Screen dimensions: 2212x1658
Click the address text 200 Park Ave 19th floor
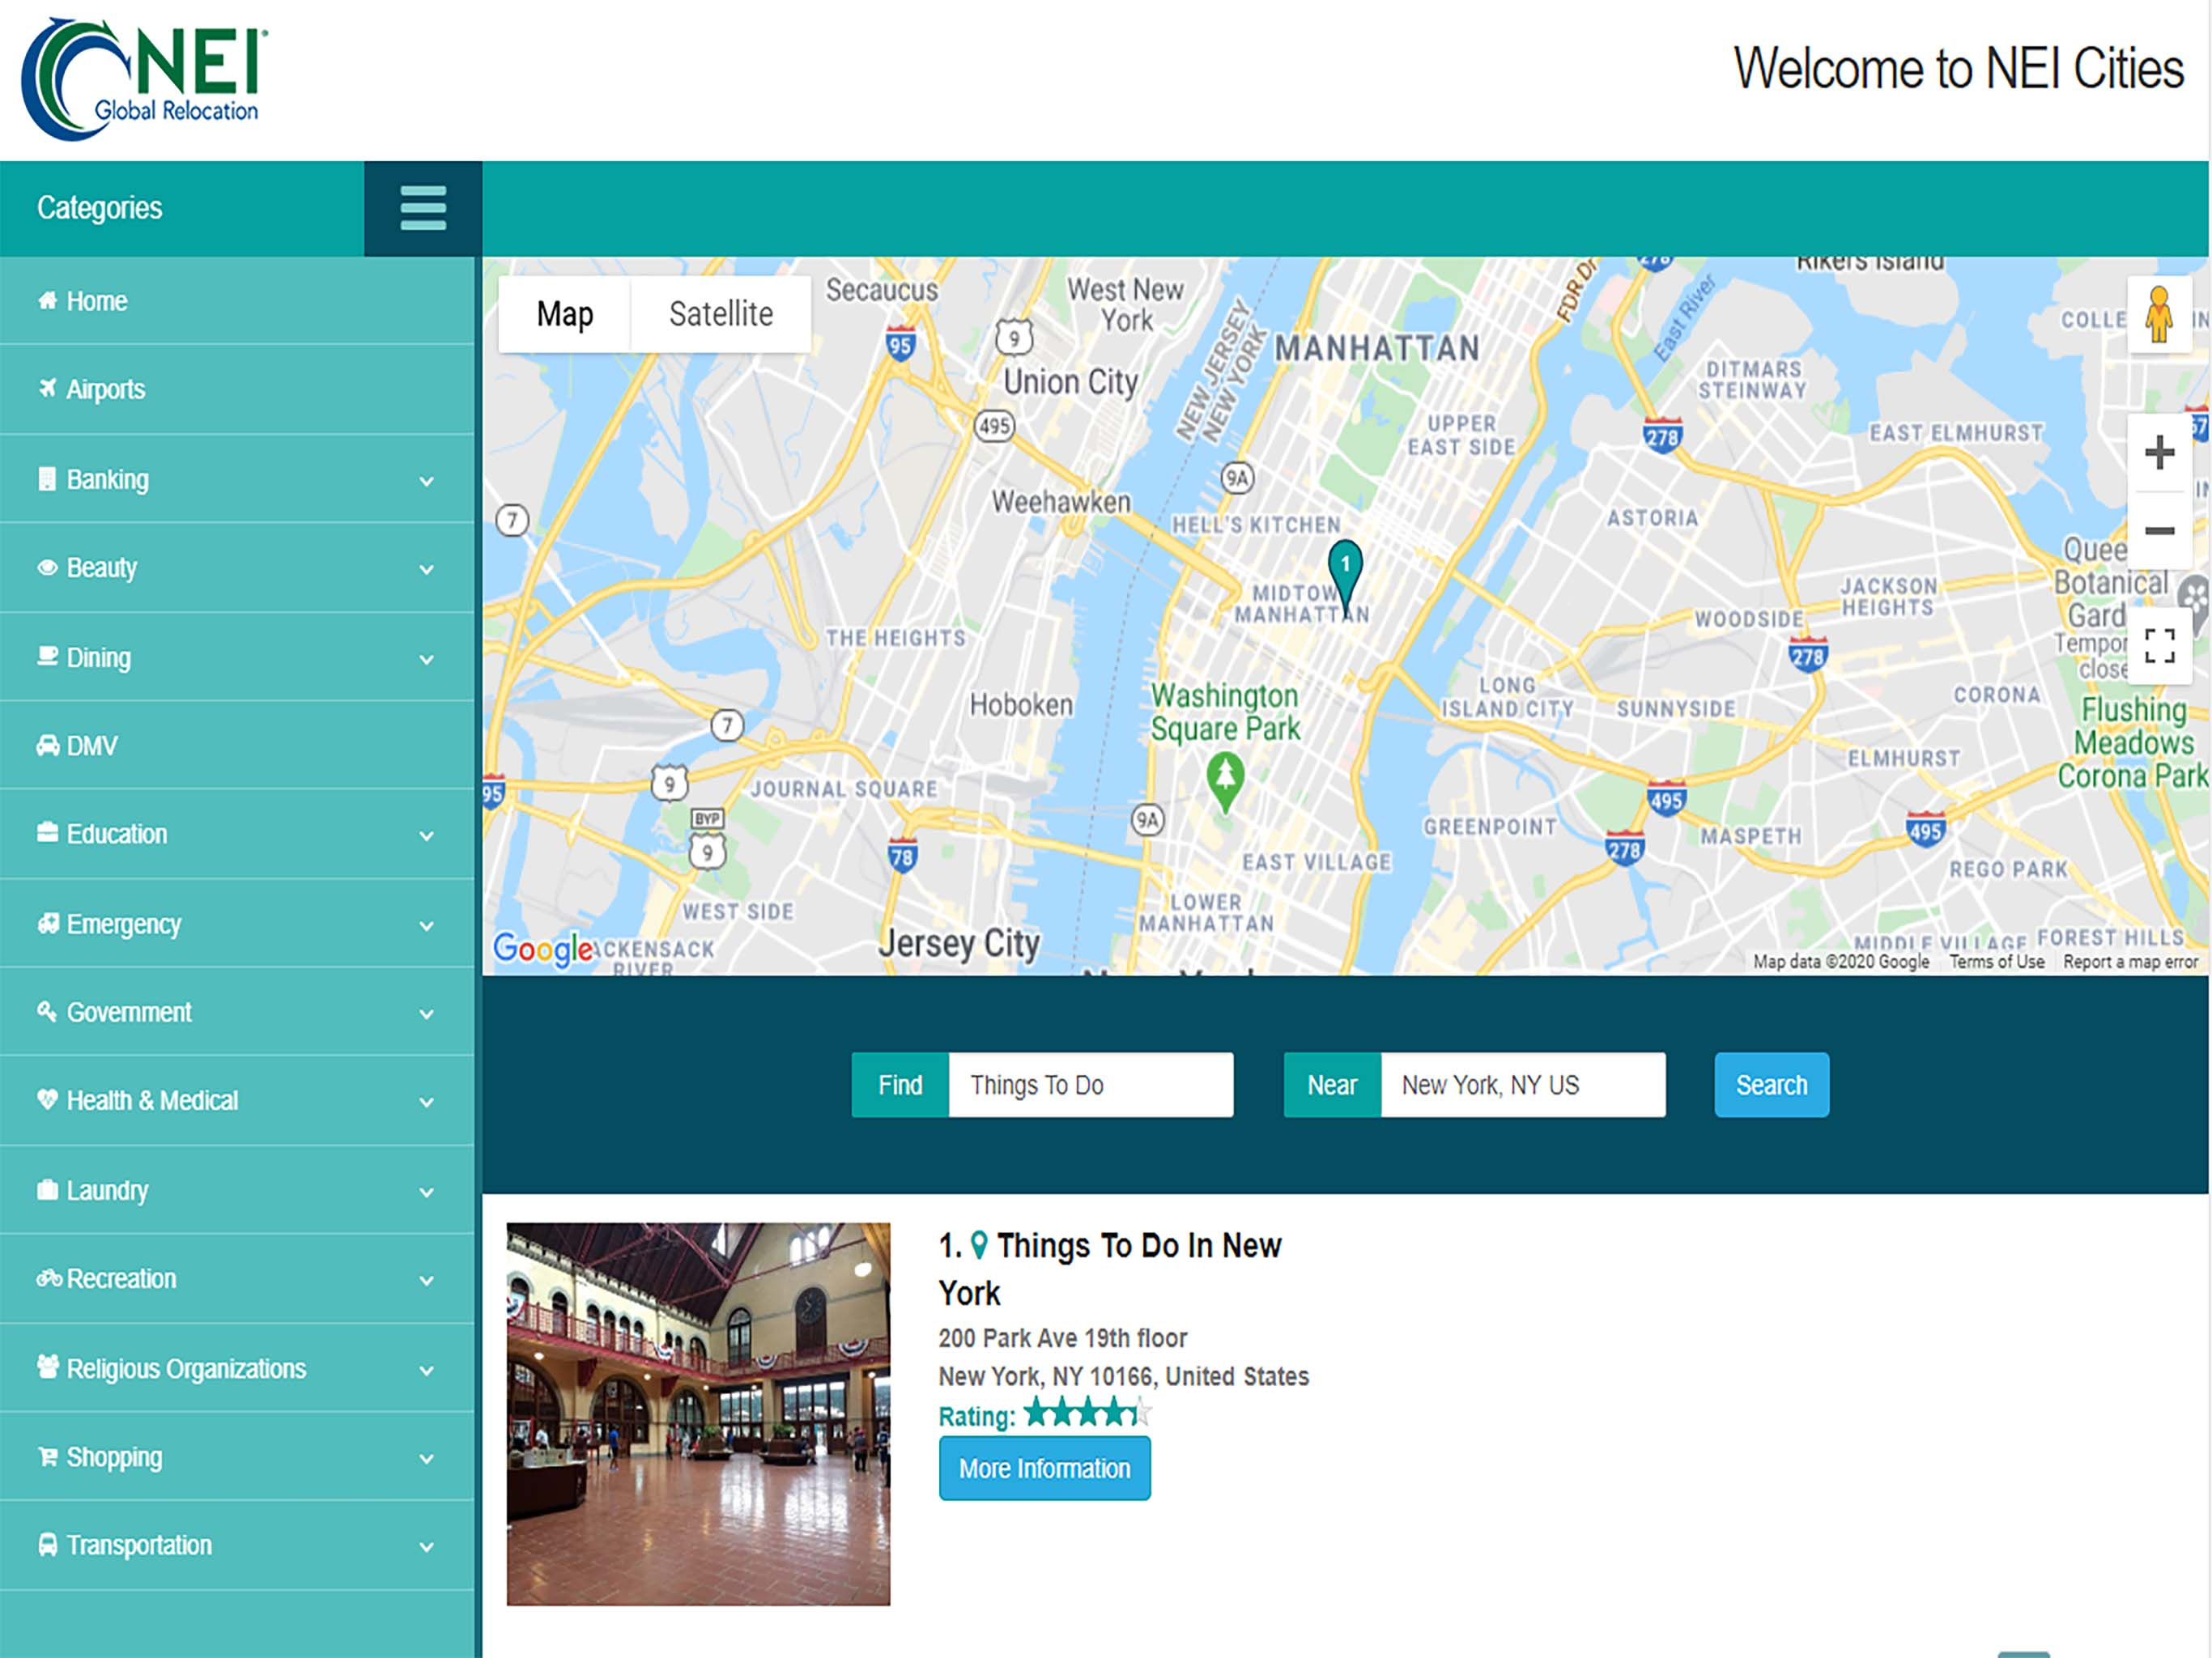click(1062, 1337)
